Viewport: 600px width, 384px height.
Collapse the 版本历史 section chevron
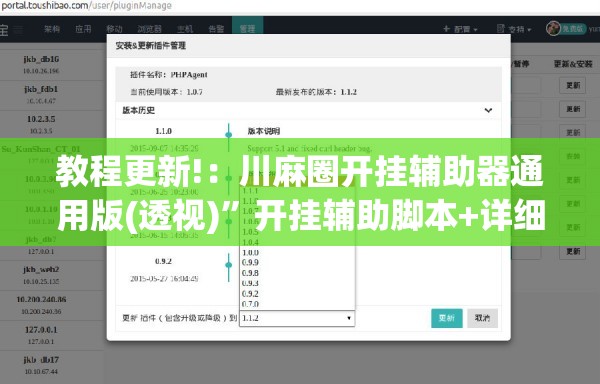[x=488, y=111]
